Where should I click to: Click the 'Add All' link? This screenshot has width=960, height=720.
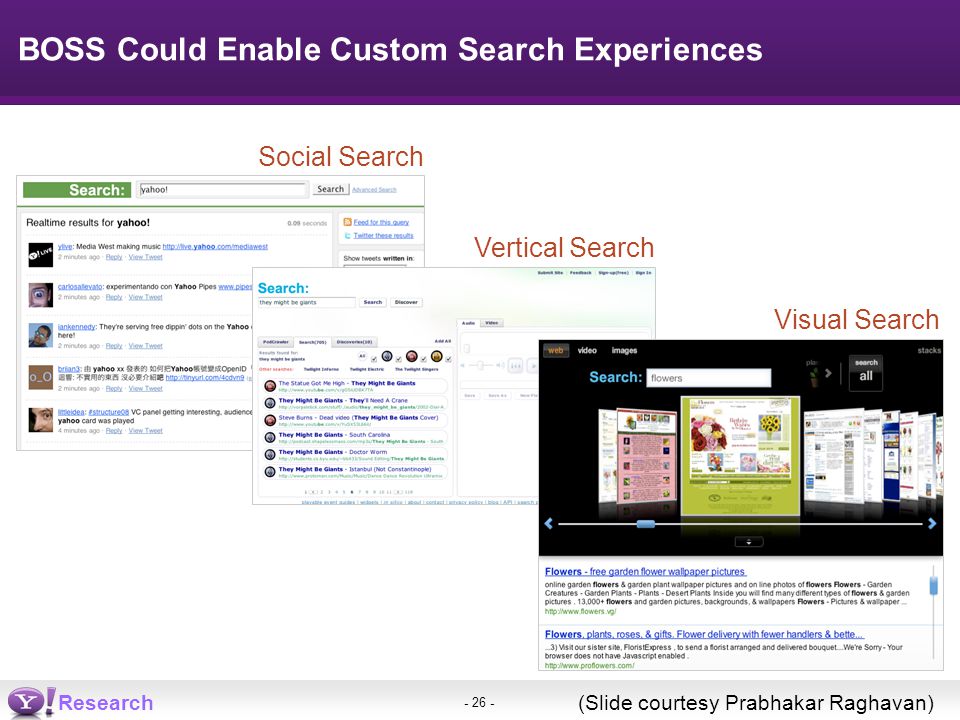[443, 341]
